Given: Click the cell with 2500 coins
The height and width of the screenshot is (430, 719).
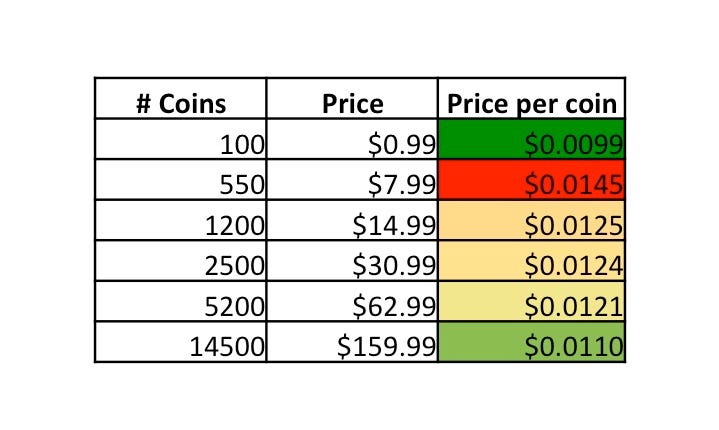Looking at the screenshot, I should pos(180,260).
